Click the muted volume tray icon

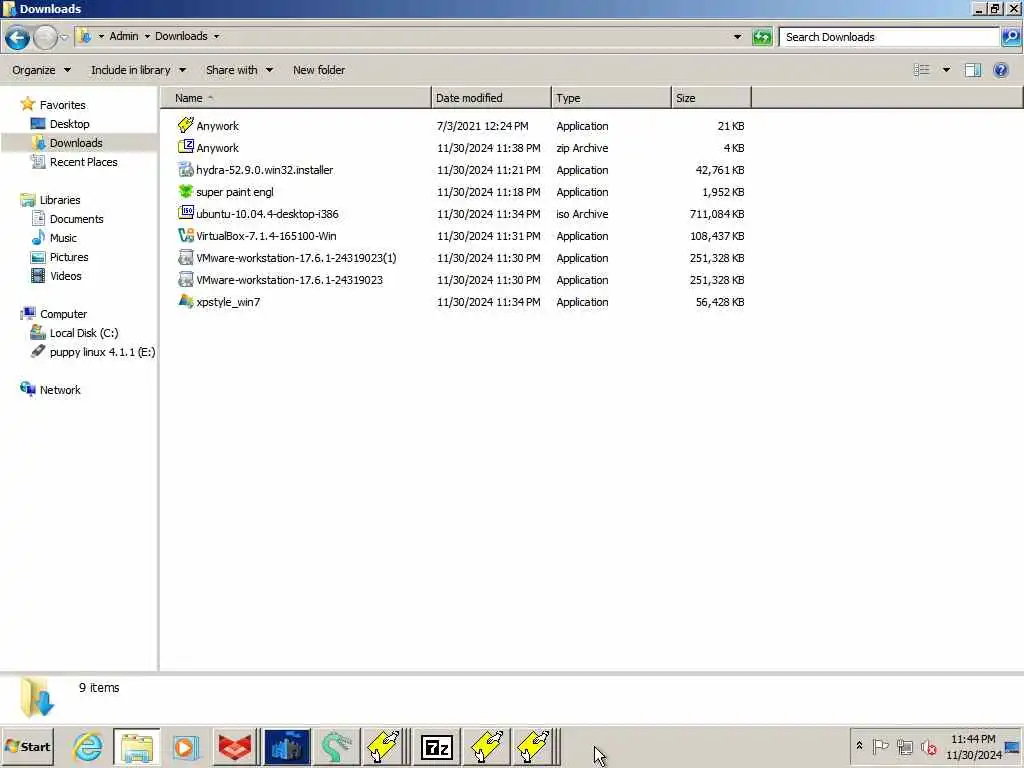[928, 746]
